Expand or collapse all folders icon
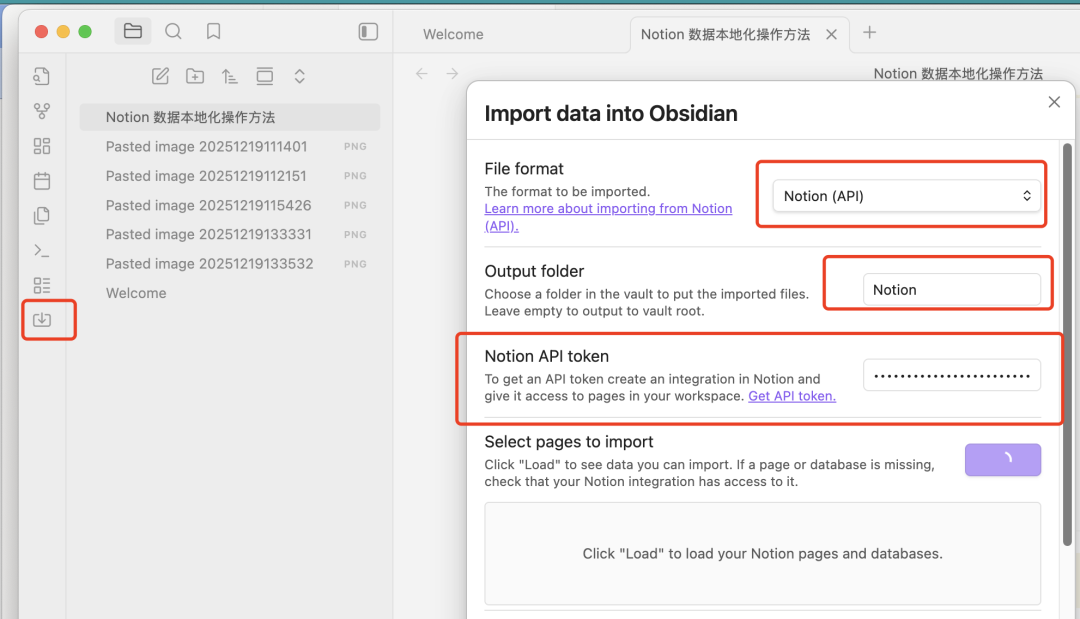 coord(300,76)
